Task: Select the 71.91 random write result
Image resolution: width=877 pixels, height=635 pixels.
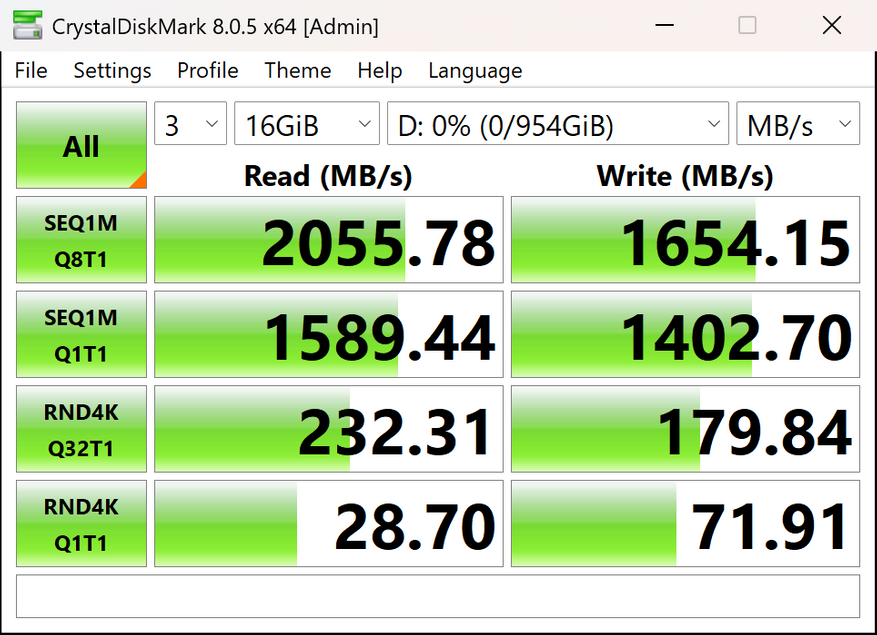Action: coord(686,524)
